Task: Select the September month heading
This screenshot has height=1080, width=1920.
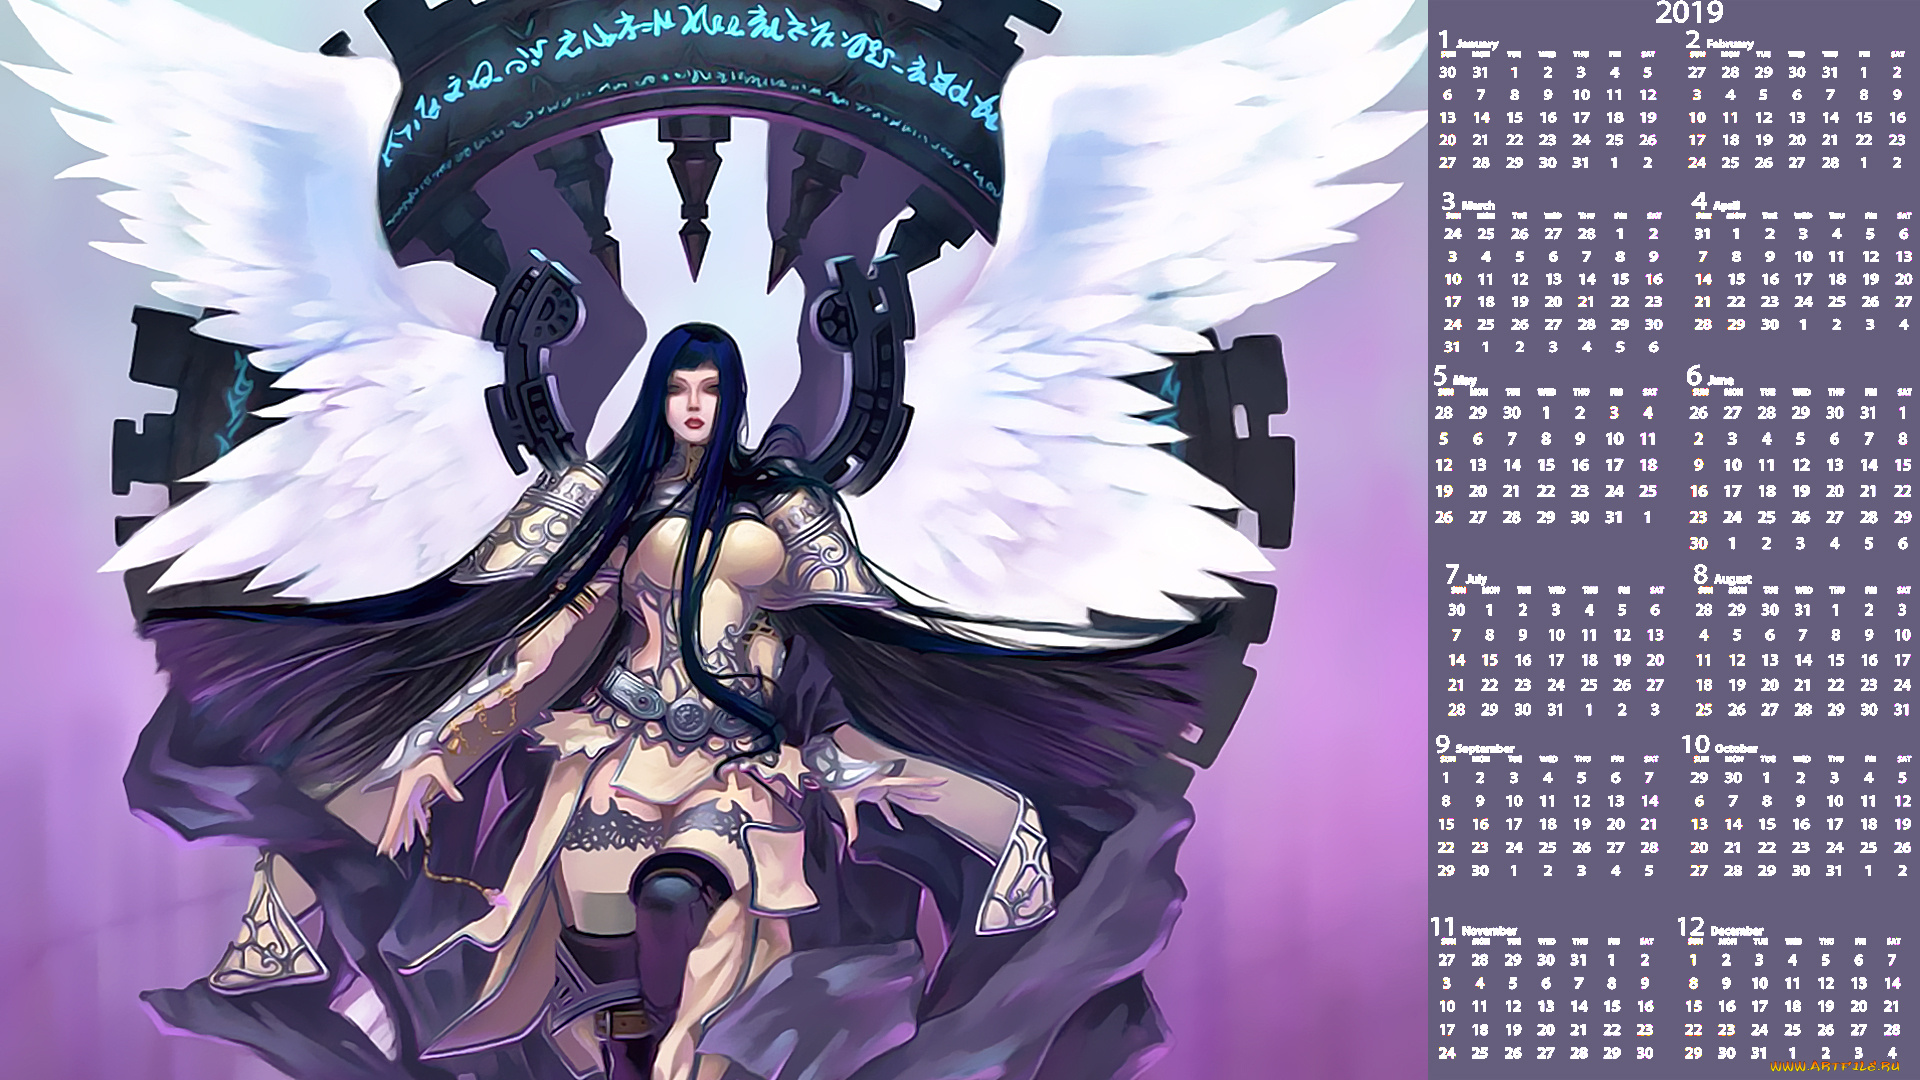Action: tap(1484, 748)
